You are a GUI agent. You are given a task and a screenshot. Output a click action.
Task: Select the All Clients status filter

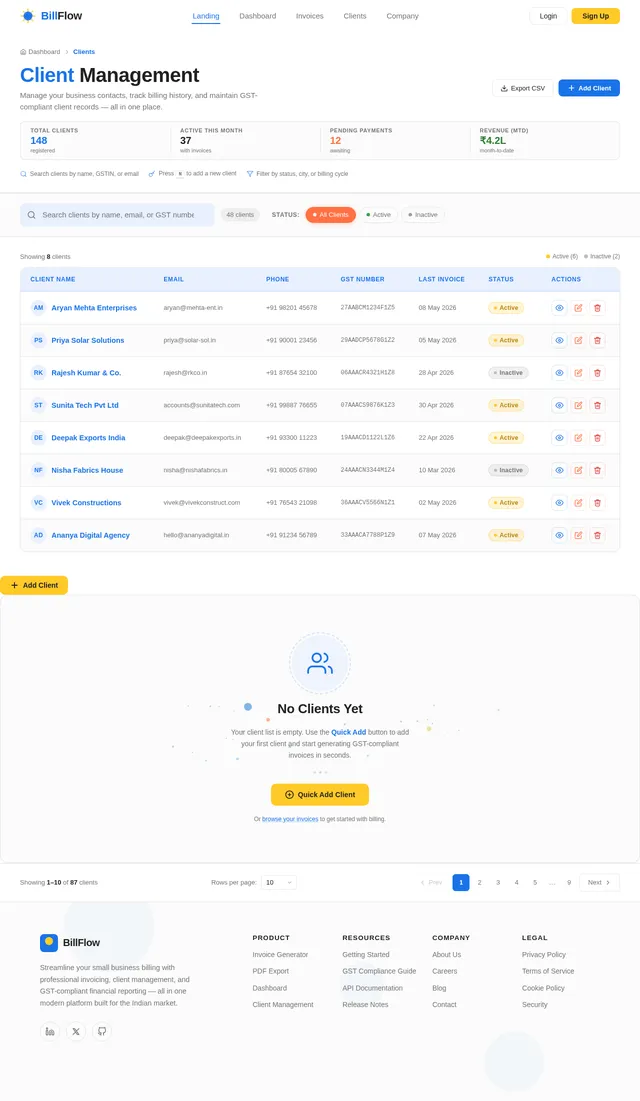(331, 215)
